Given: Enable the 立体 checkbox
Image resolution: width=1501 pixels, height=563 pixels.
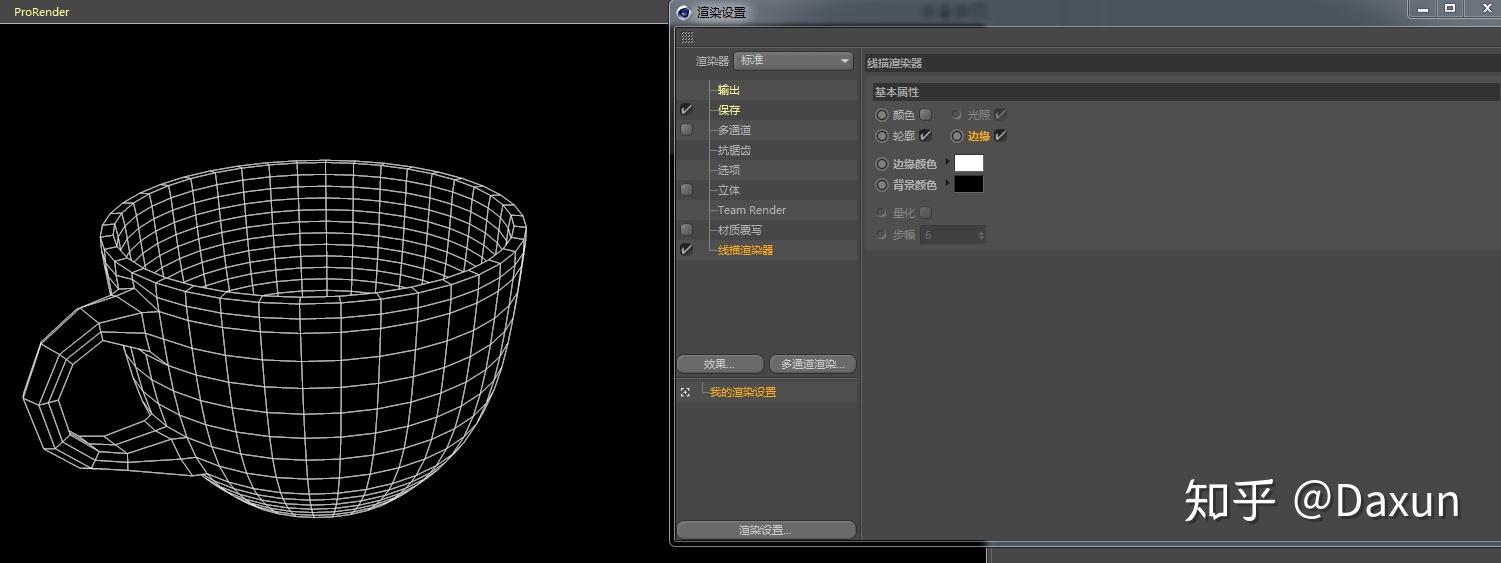Looking at the screenshot, I should (686, 190).
